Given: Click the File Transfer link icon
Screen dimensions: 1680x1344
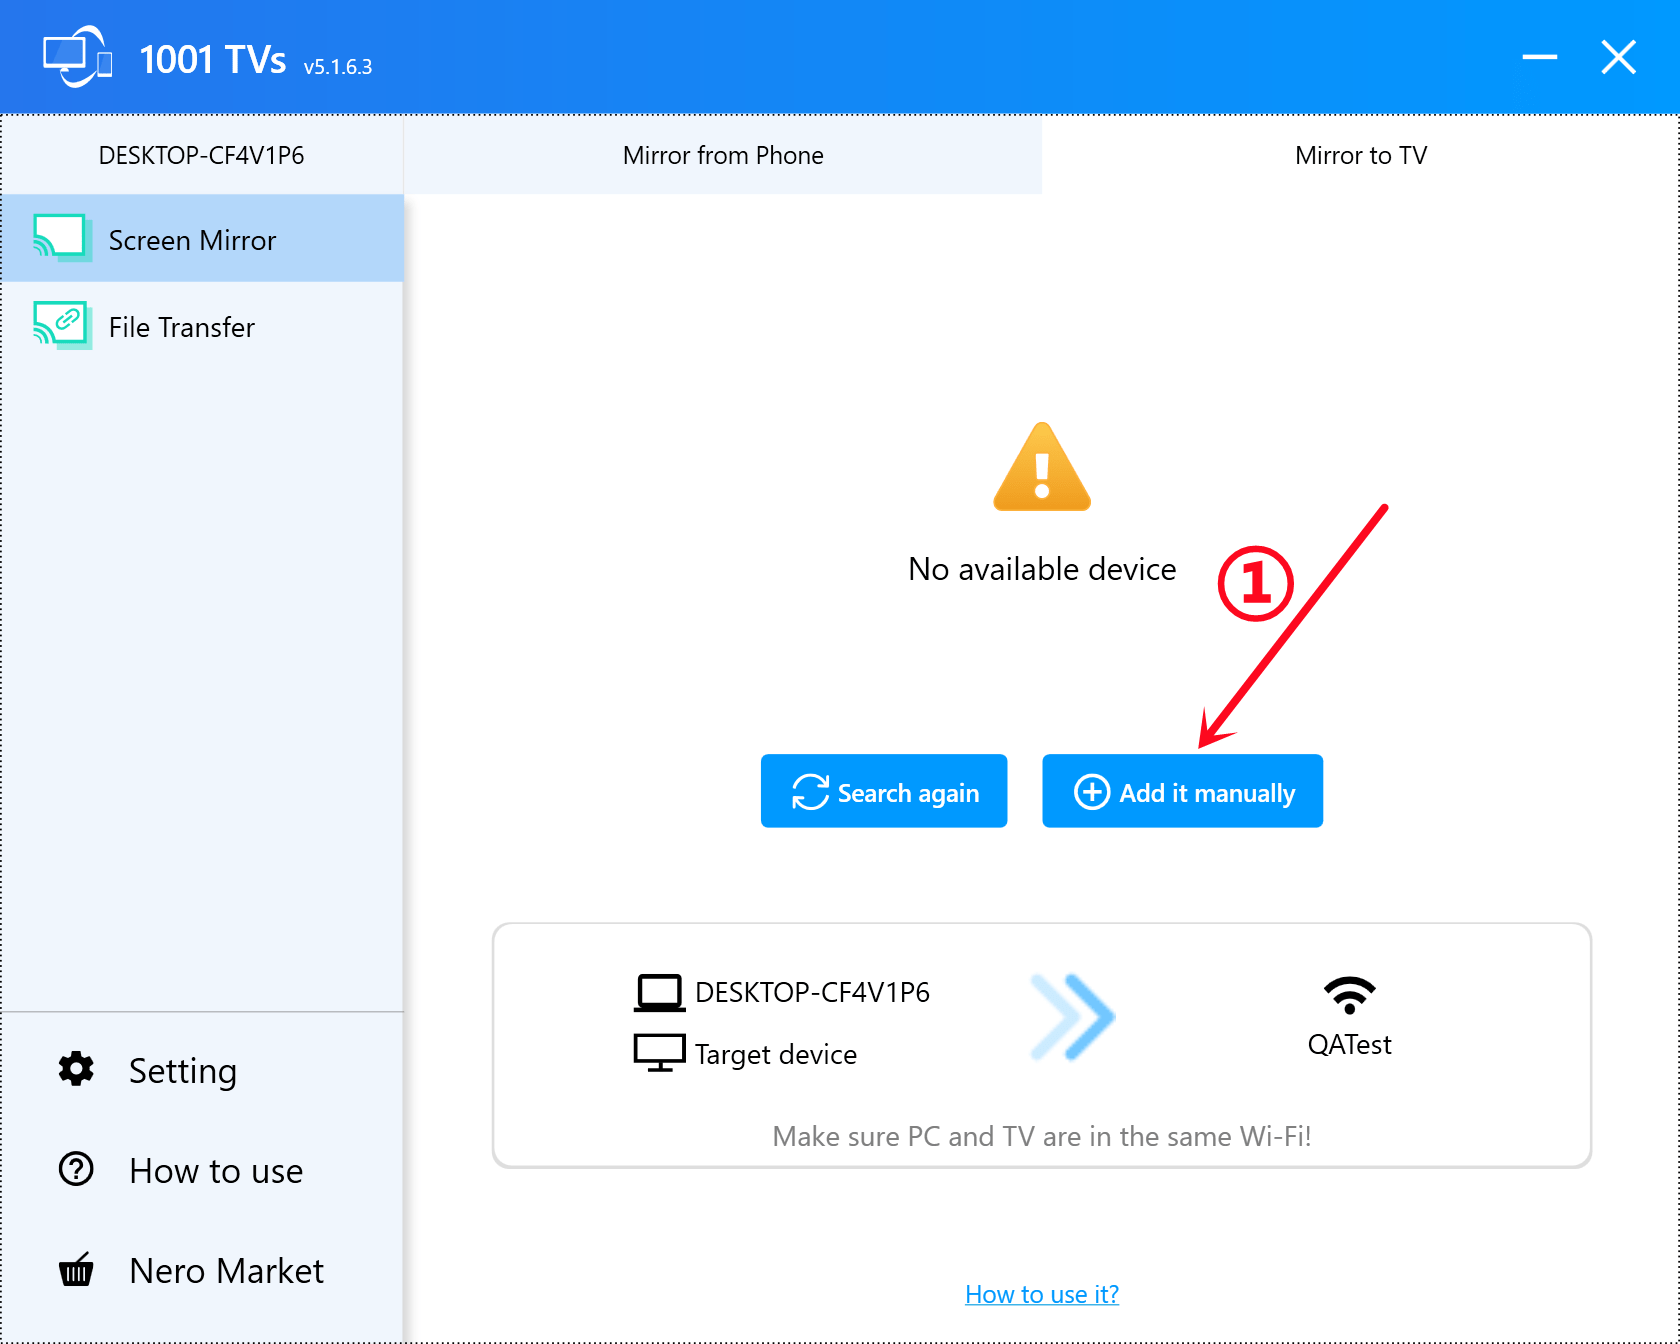Looking at the screenshot, I should (61, 325).
